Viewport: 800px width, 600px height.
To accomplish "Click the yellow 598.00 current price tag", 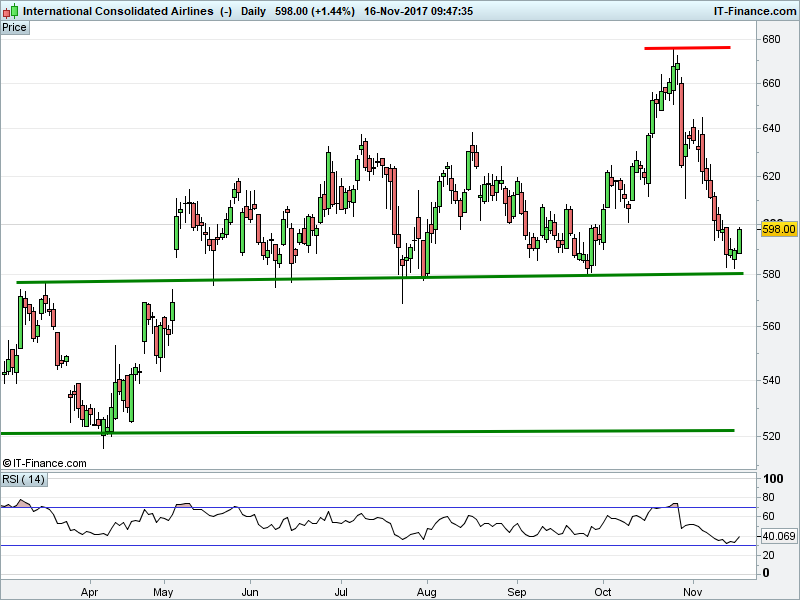I will (778, 229).
